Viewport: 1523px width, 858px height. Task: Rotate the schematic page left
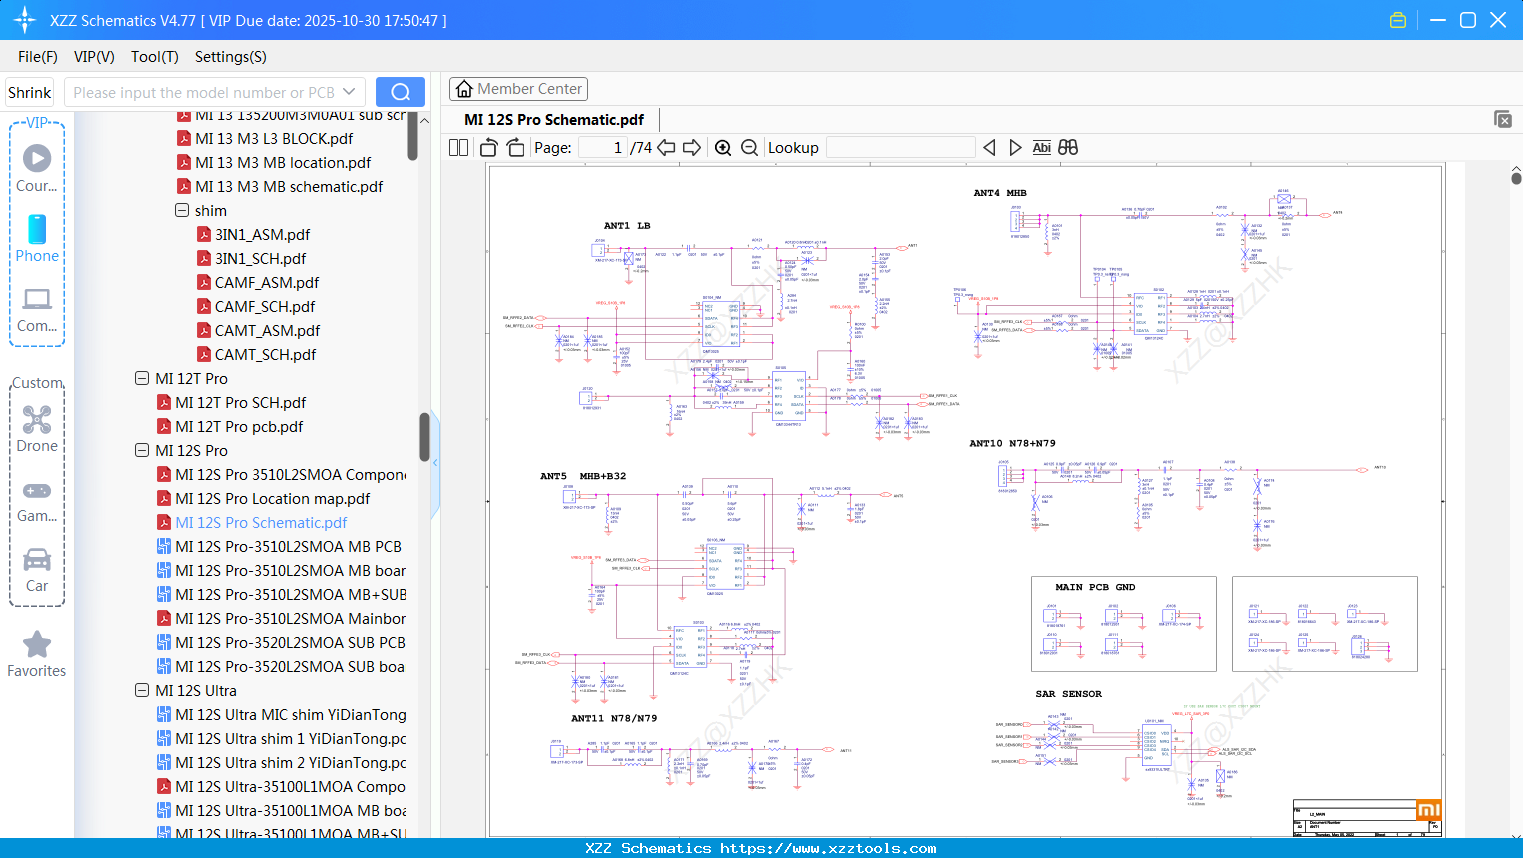487,147
